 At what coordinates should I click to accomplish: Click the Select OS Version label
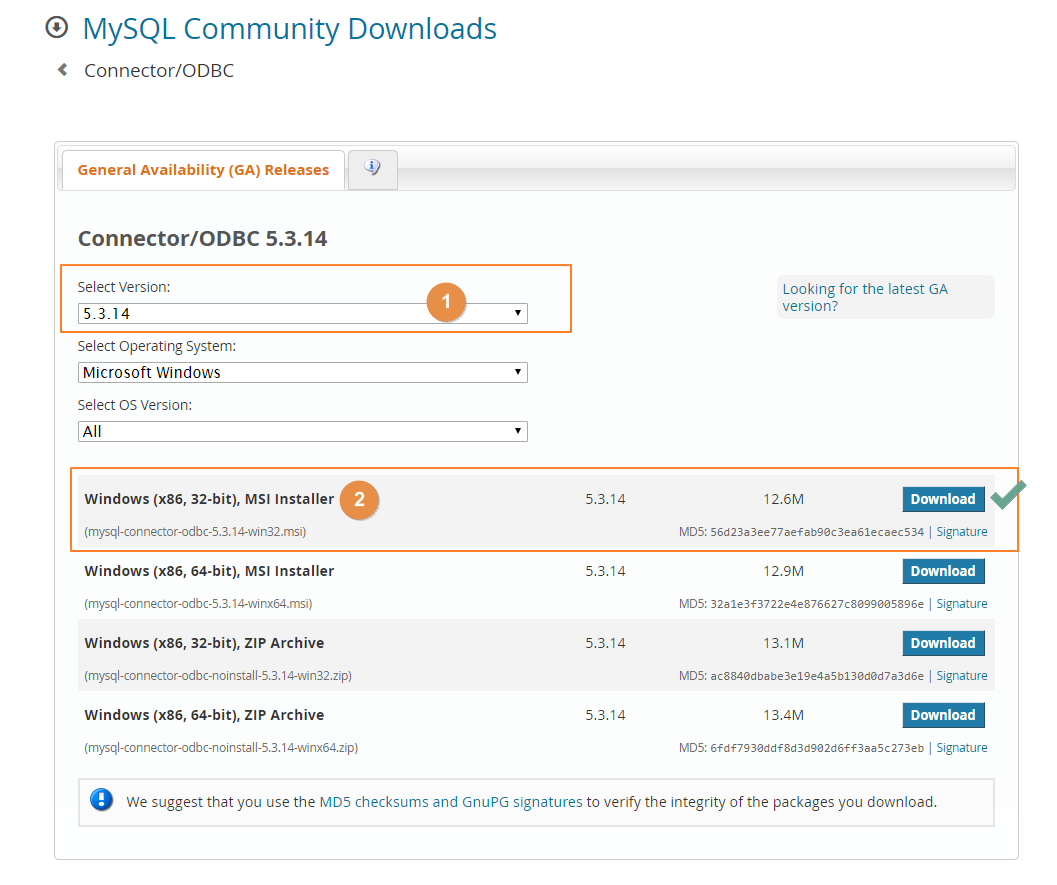(x=135, y=405)
